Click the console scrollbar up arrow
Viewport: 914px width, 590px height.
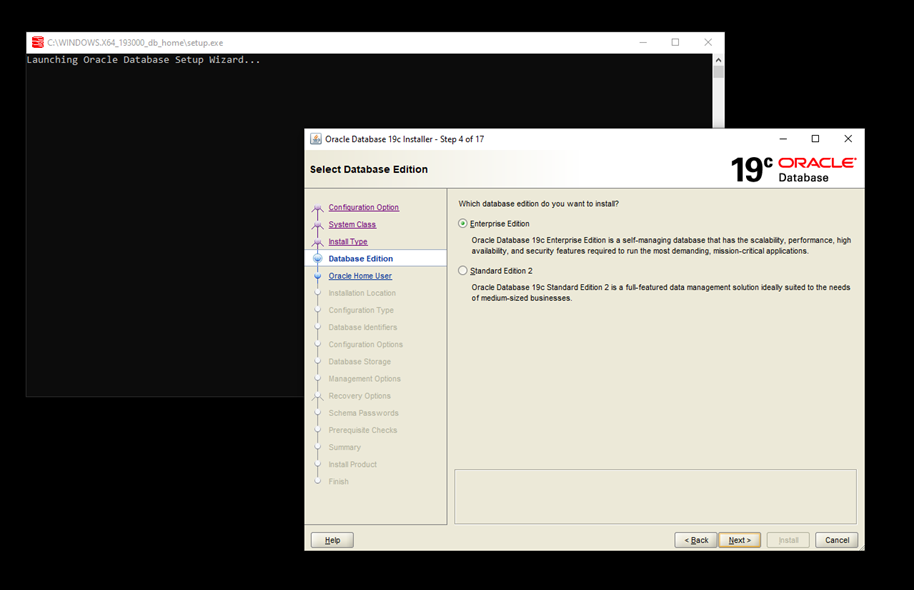pos(719,59)
